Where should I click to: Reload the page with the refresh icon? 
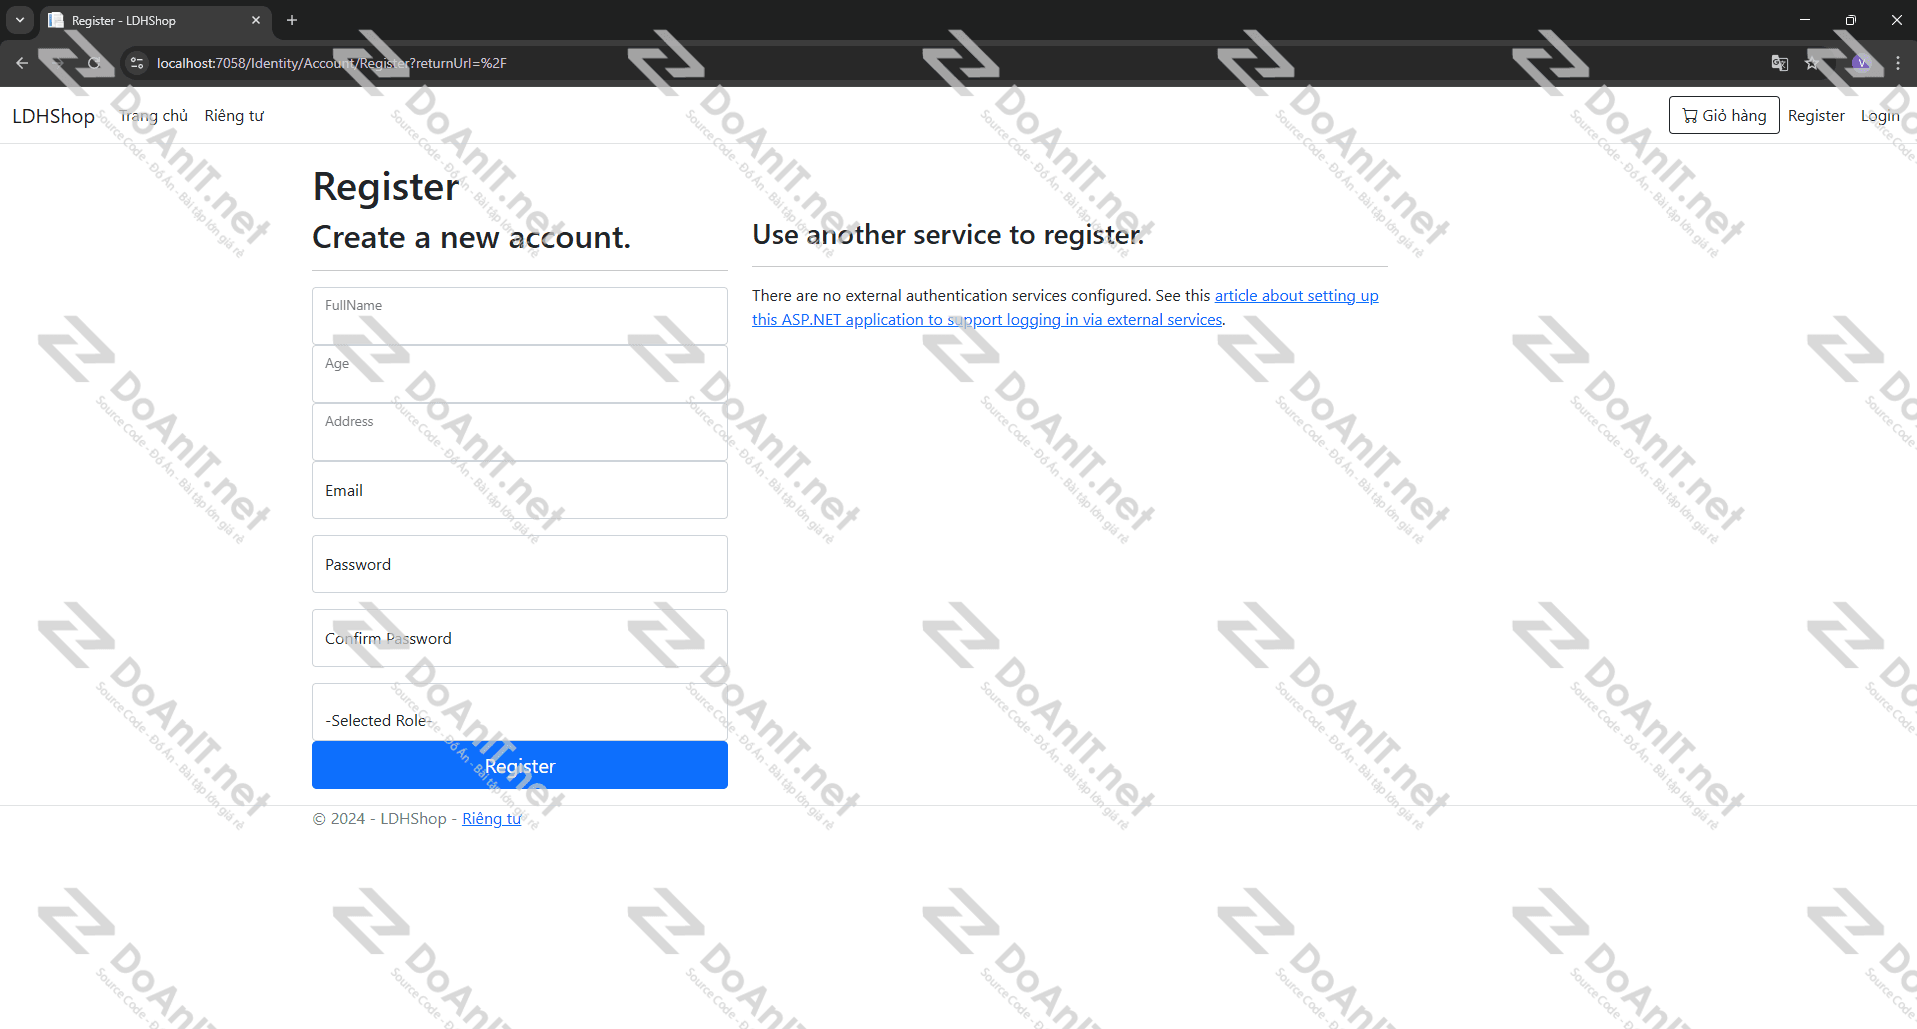94,63
